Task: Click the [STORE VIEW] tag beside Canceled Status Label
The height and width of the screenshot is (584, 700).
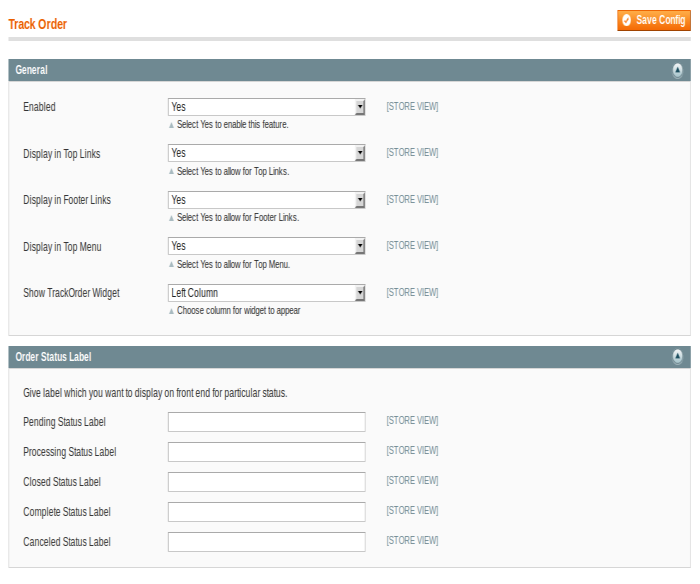Action: [x=412, y=540]
